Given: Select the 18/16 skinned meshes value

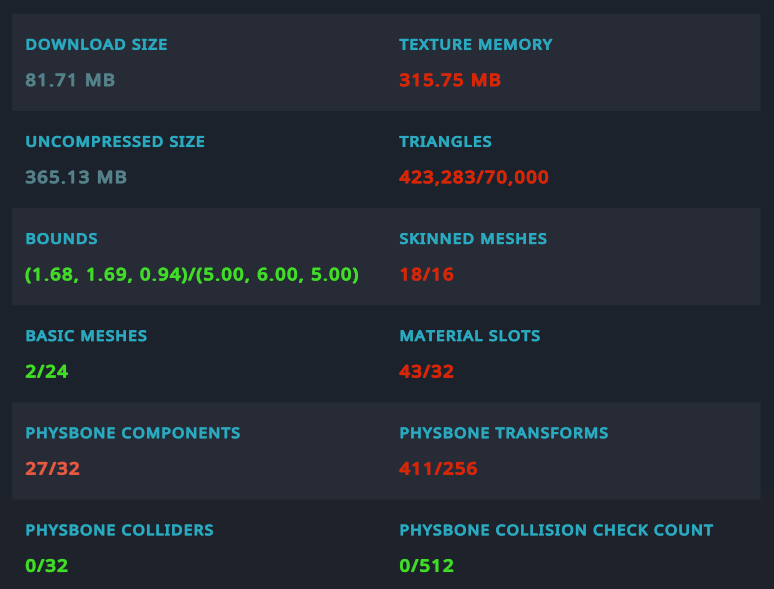Looking at the screenshot, I should (x=426, y=275).
